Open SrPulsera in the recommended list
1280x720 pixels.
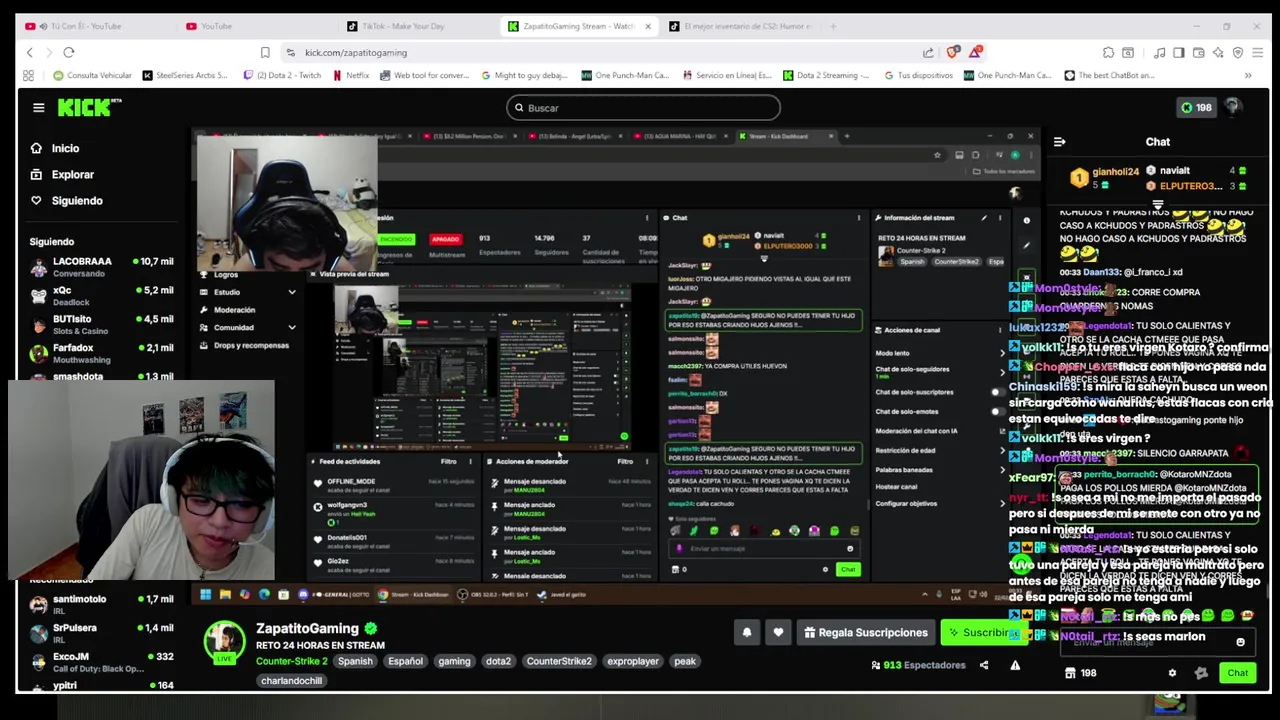tap(100, 633)
